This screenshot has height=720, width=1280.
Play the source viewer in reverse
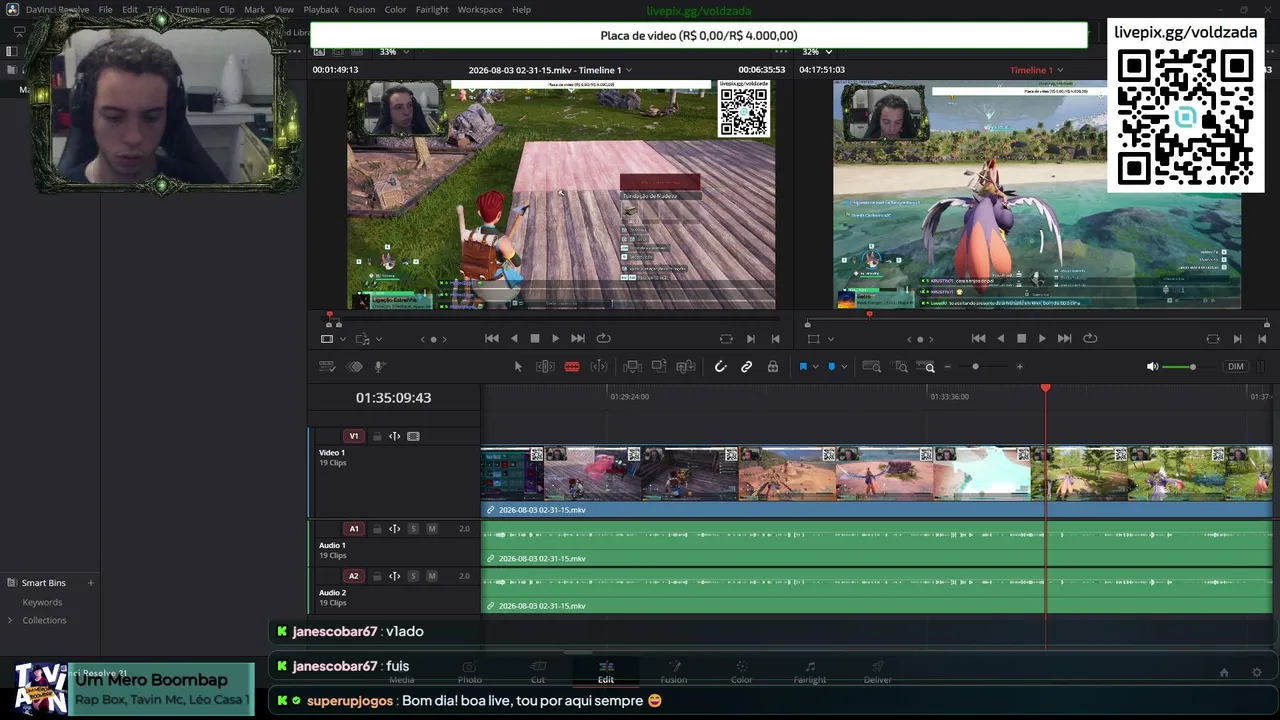[x=514, y=339]
